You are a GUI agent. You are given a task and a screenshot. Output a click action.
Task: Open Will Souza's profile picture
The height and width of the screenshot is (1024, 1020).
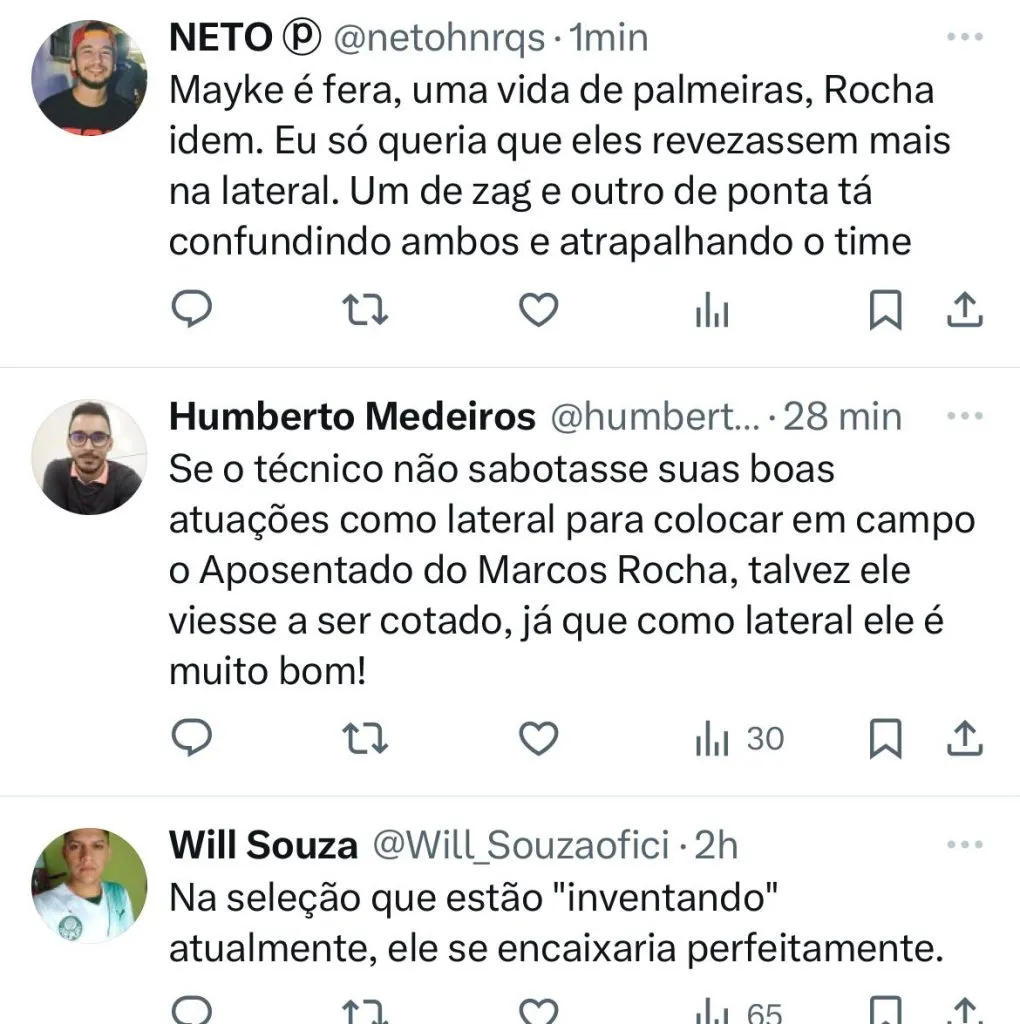pos(90,885)
